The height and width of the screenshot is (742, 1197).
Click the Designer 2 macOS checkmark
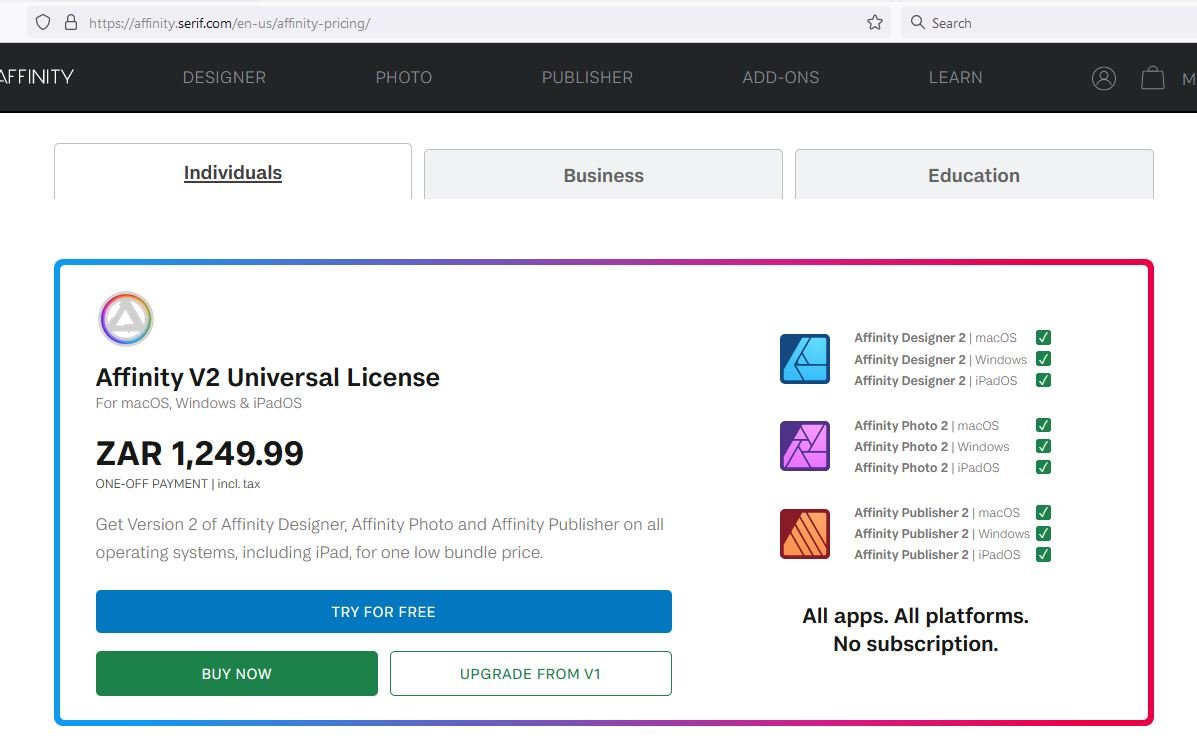coord(1044,337)
